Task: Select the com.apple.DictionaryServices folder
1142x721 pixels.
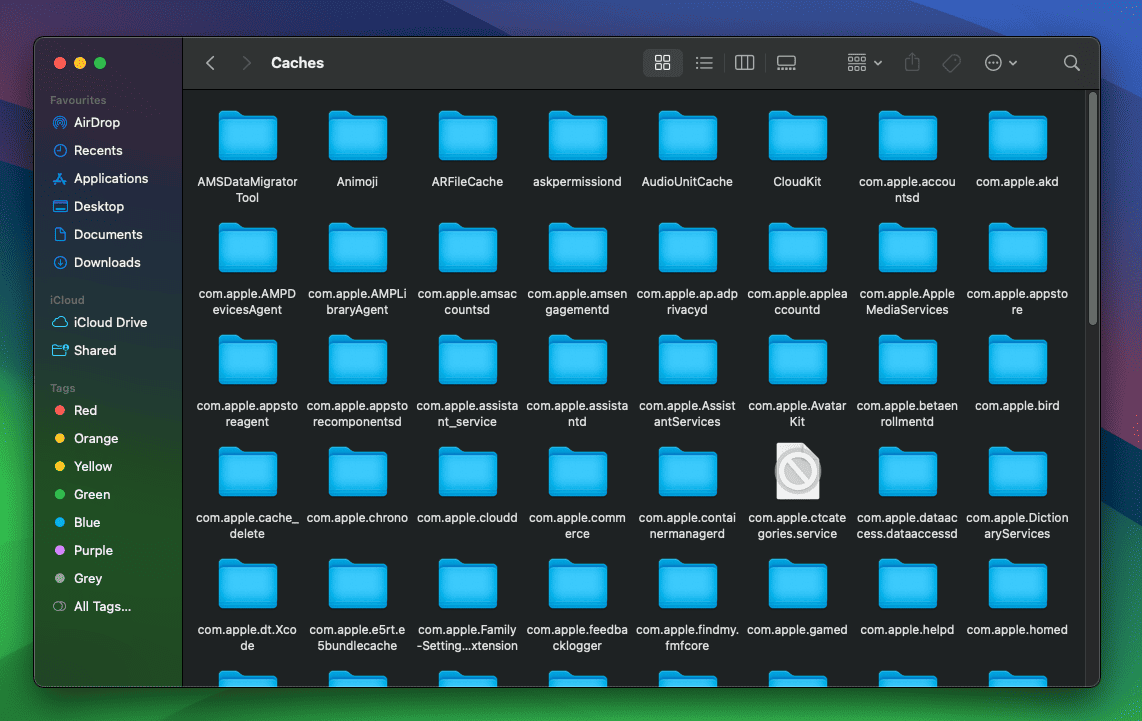Action: tap(1017, 473)
